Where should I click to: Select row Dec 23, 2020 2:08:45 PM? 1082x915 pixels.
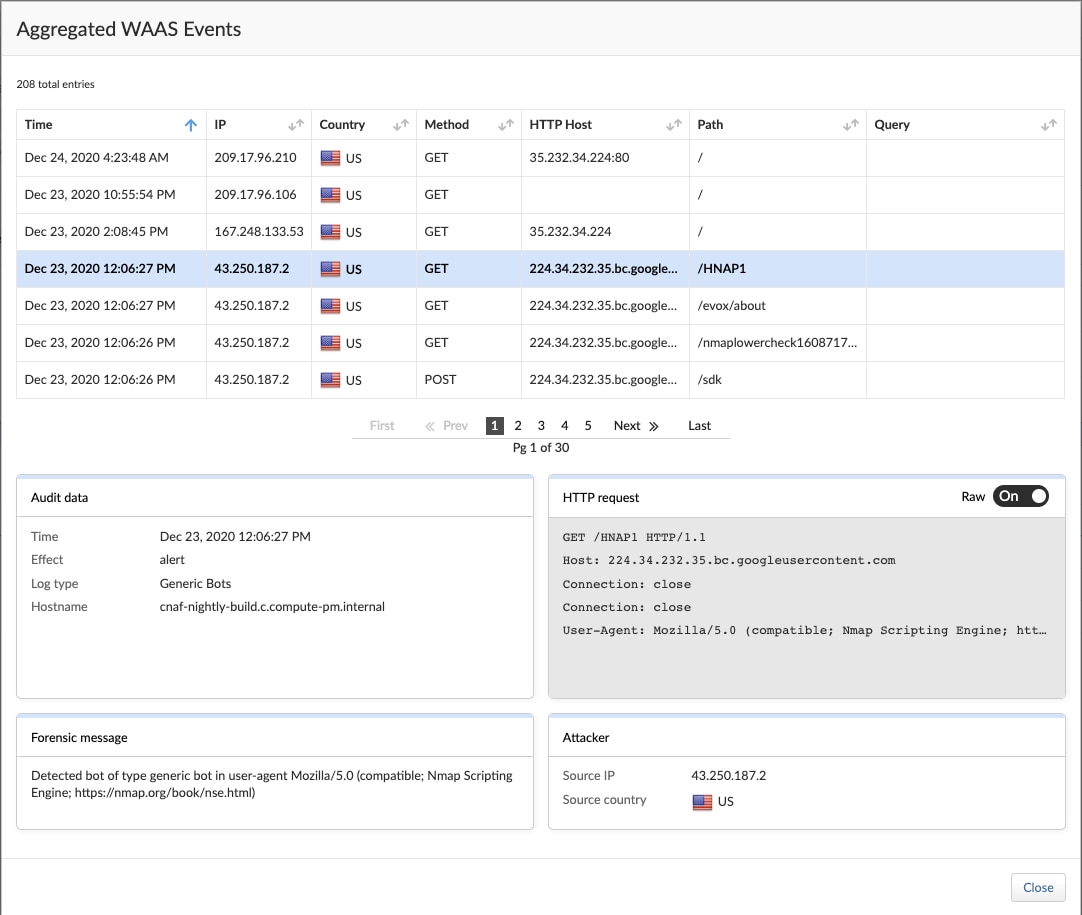click(540, 232)
